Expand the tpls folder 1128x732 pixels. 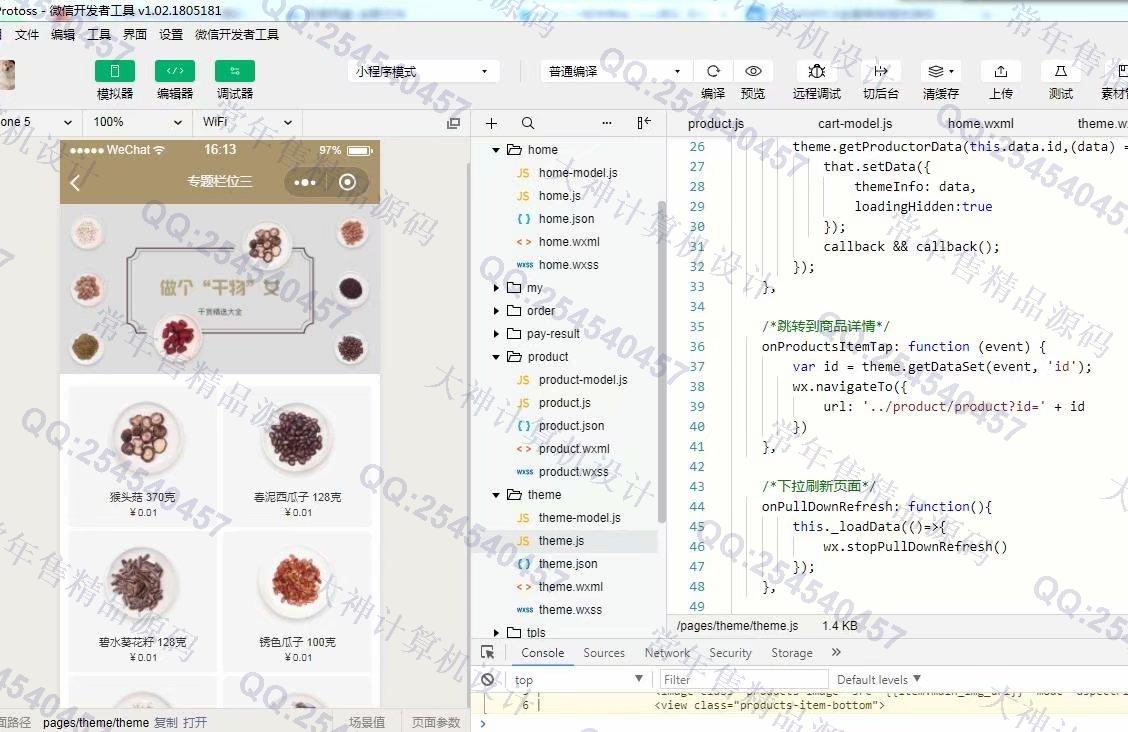[496, 633]
